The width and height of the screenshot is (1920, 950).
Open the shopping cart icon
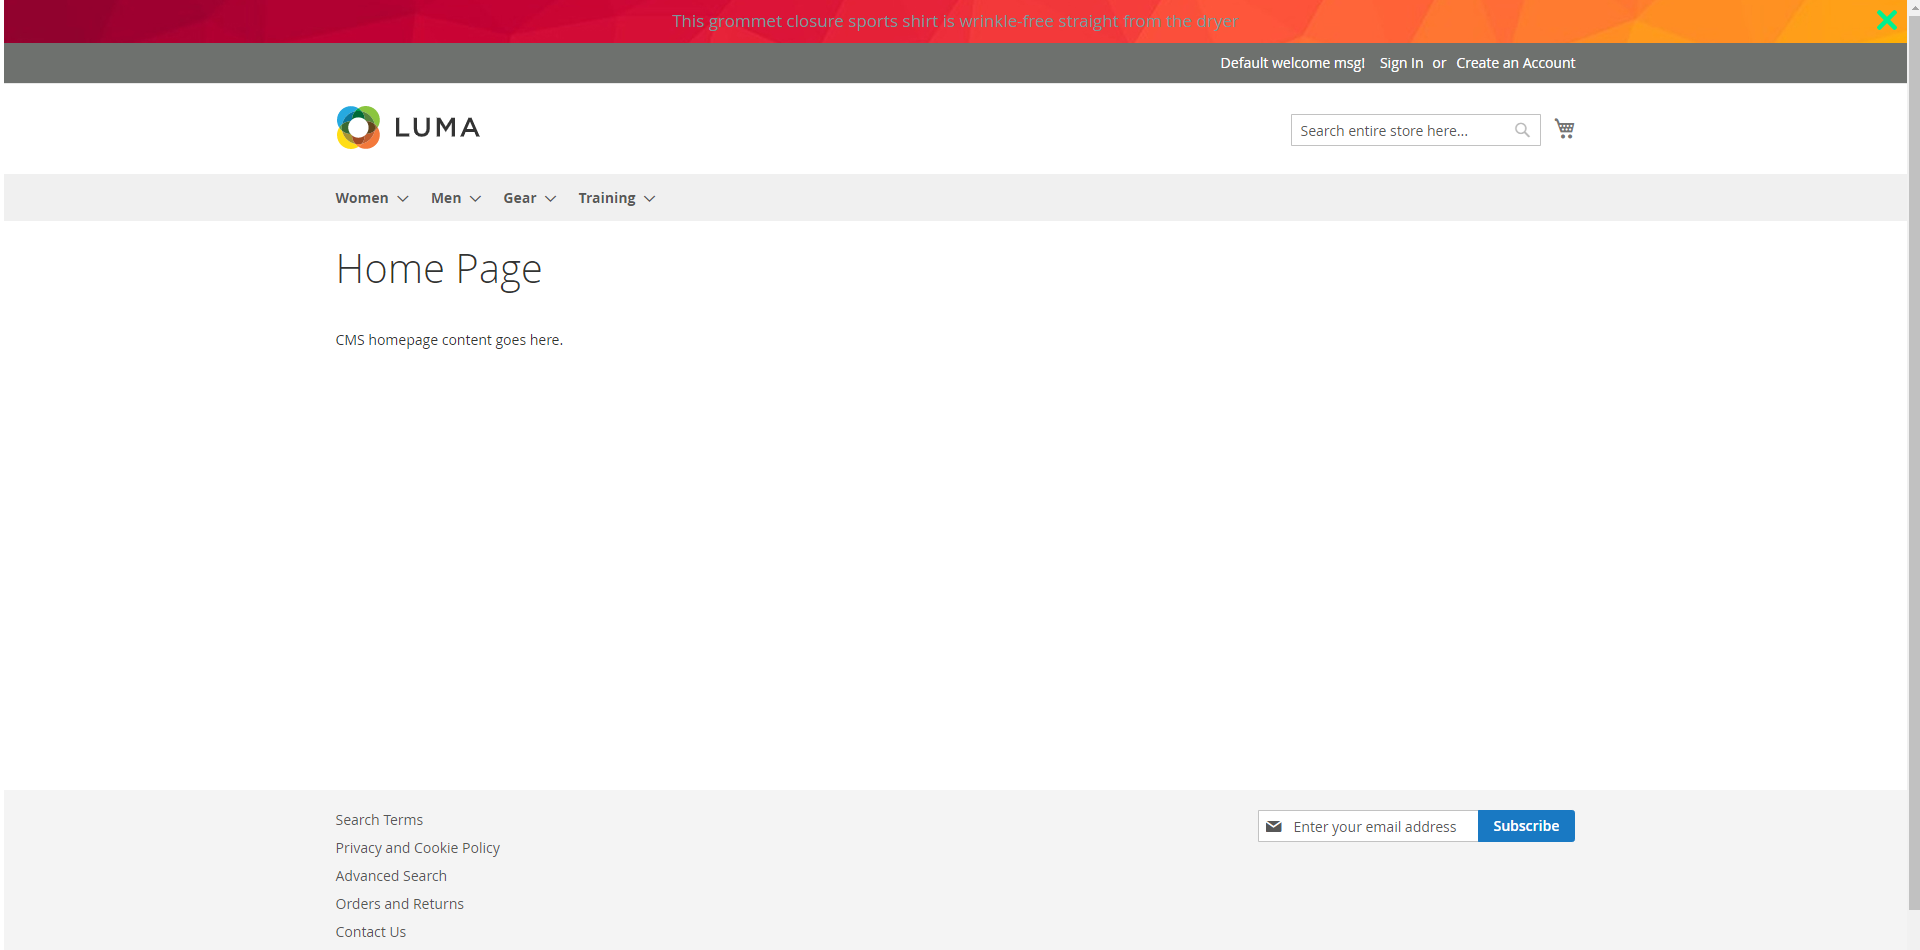1564,129
